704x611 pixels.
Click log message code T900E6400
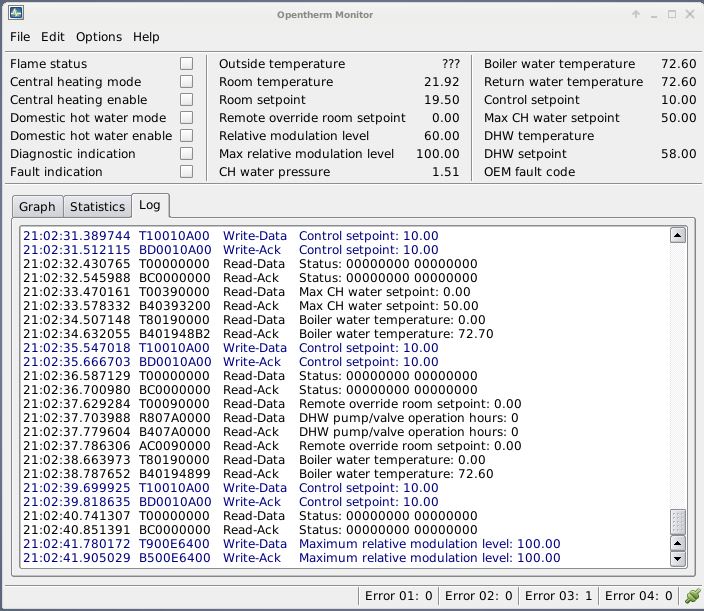tap(174, 544)
